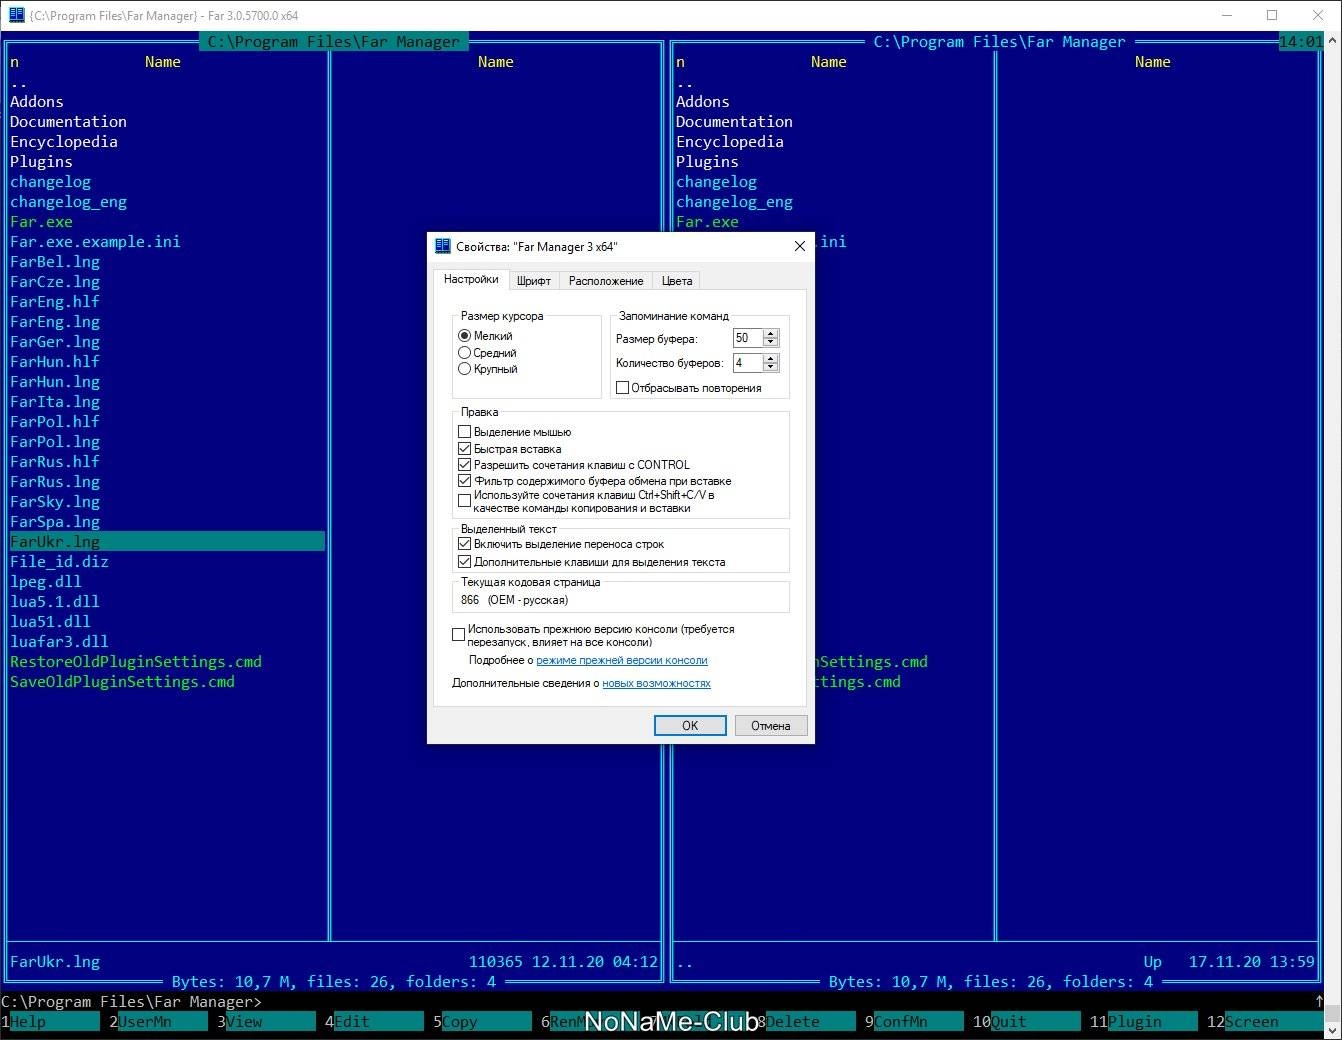
Task: Select FarRus.lng in left panel
Action: [55, 482]
